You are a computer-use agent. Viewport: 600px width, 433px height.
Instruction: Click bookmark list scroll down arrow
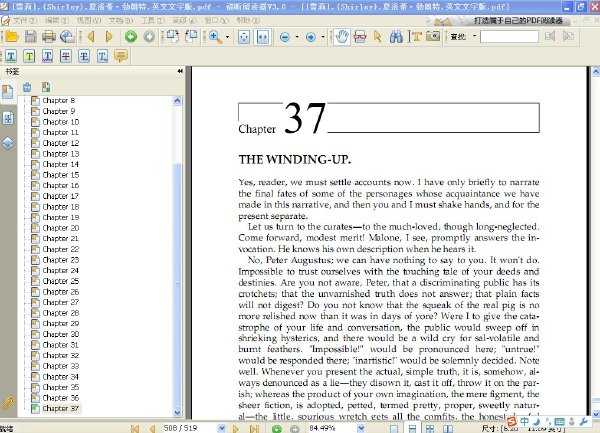(177, 412)
